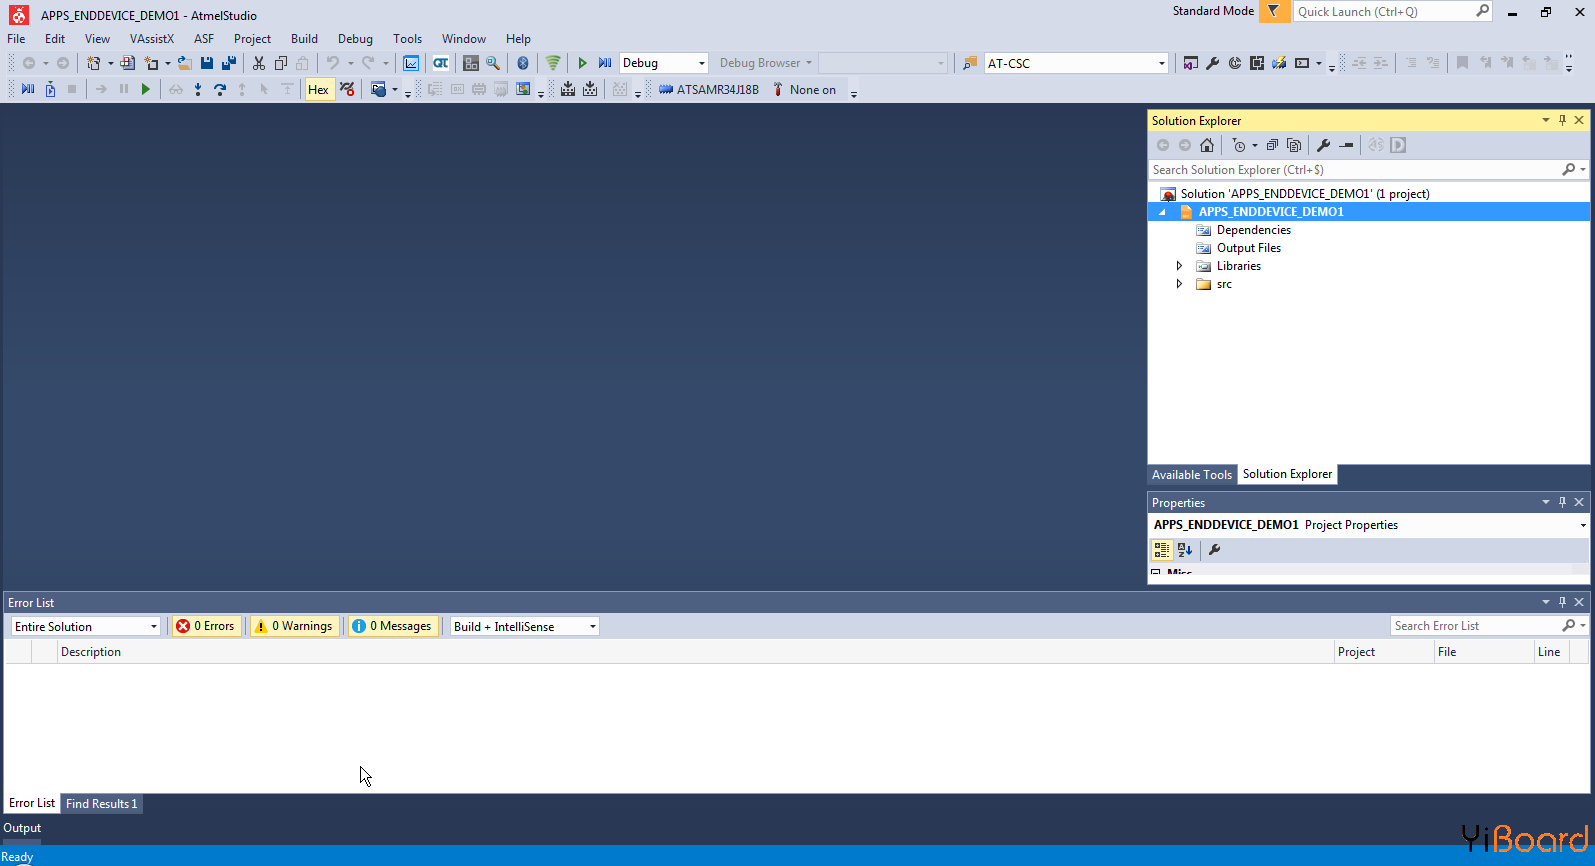This screenshot has height=866, width=1595.
Task: Click the Output panel tab
Action: (22, 828)
